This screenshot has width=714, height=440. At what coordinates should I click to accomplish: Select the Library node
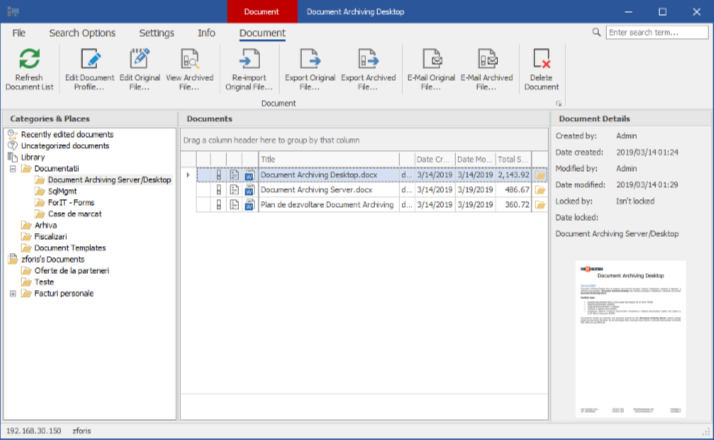tap(33, 157)
